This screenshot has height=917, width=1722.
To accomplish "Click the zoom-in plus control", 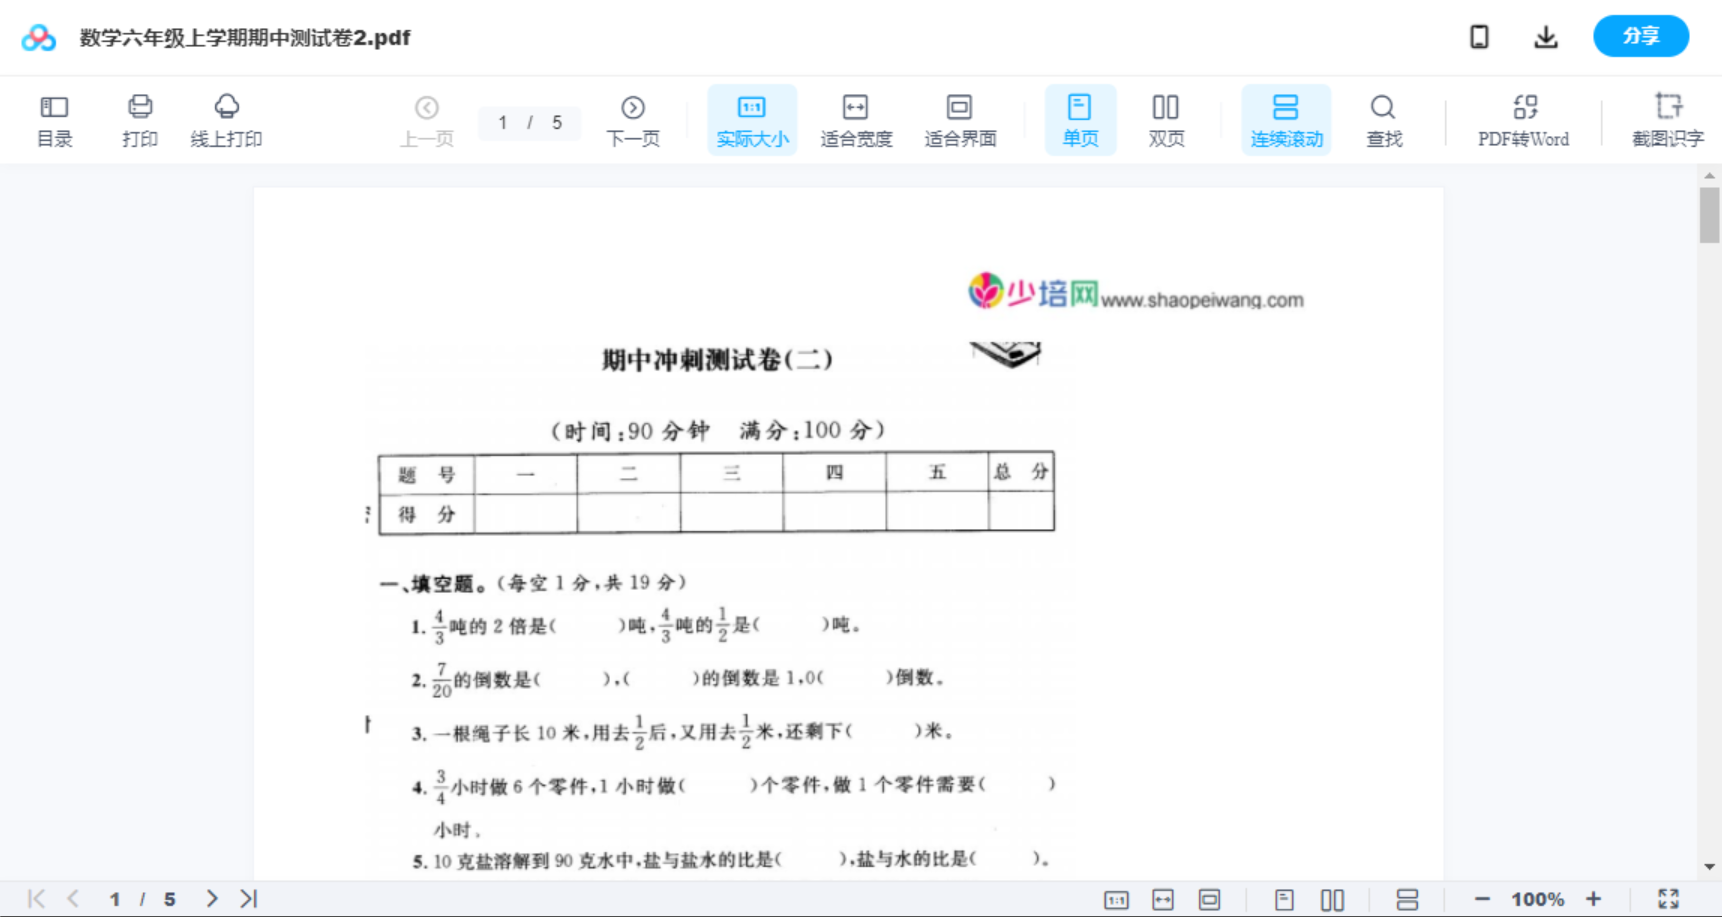I will coord(1594,898).
